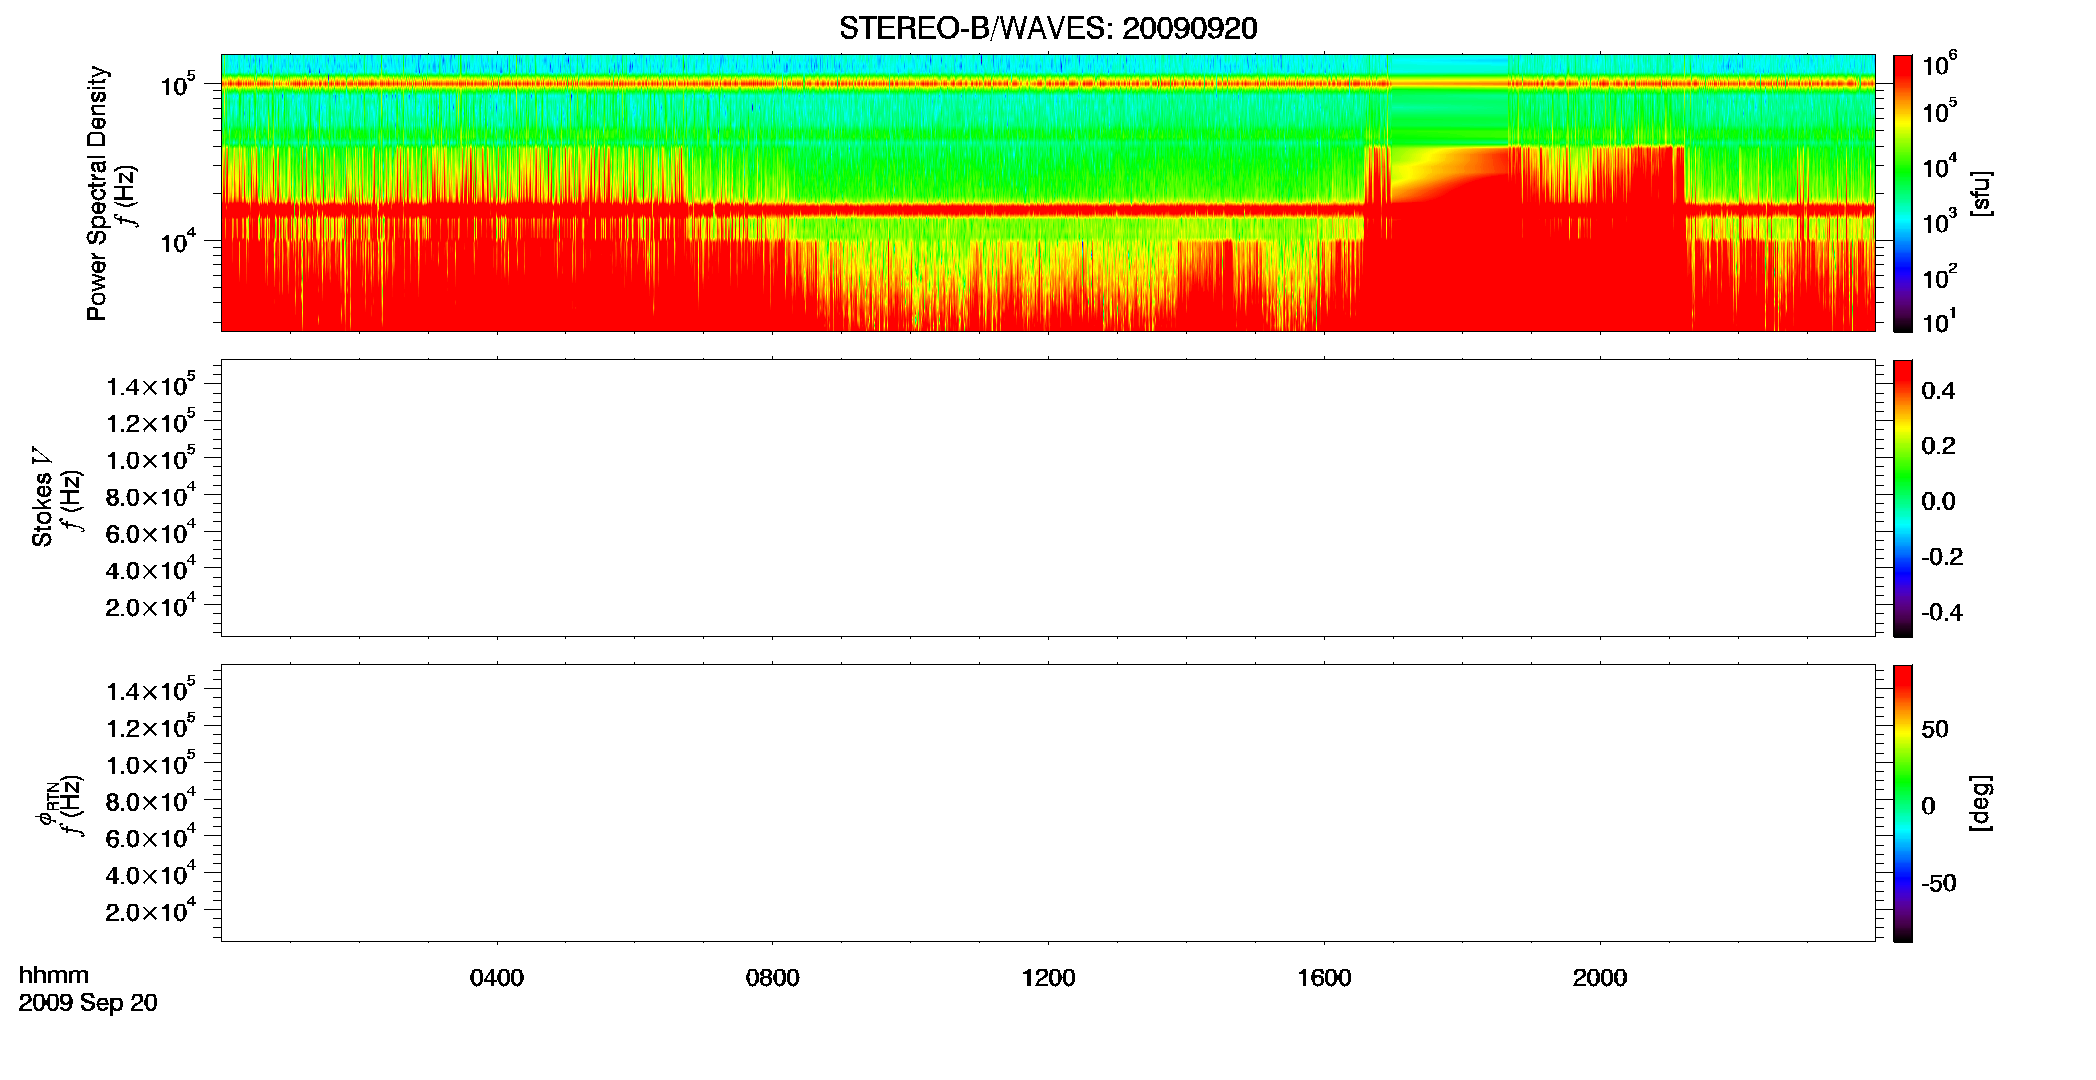This screenshot has height=1080, width=2096.
Task: Click the 1.4×10^5 tick on the Stokes V axis
Action: (151, 385)
